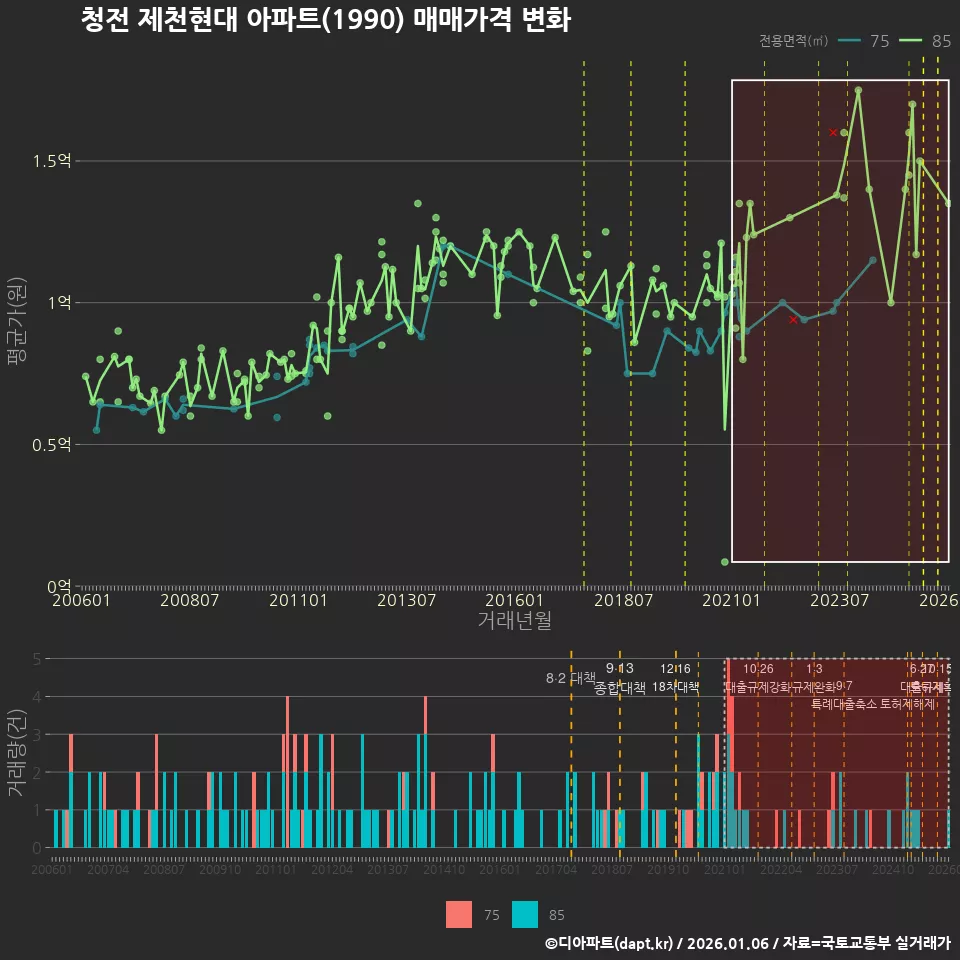Click the final 85 point at right edge
Screen dimensions: 960x960
pos(948,203)
